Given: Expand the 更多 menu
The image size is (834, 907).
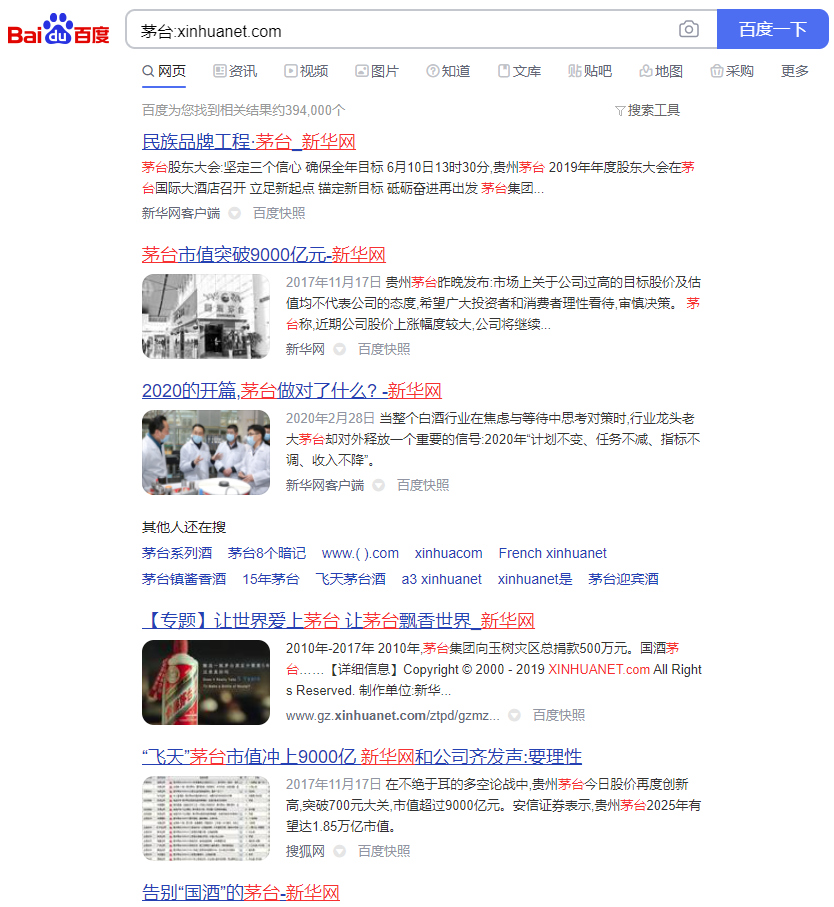Looking at the screenshot, I should [795, 71].
